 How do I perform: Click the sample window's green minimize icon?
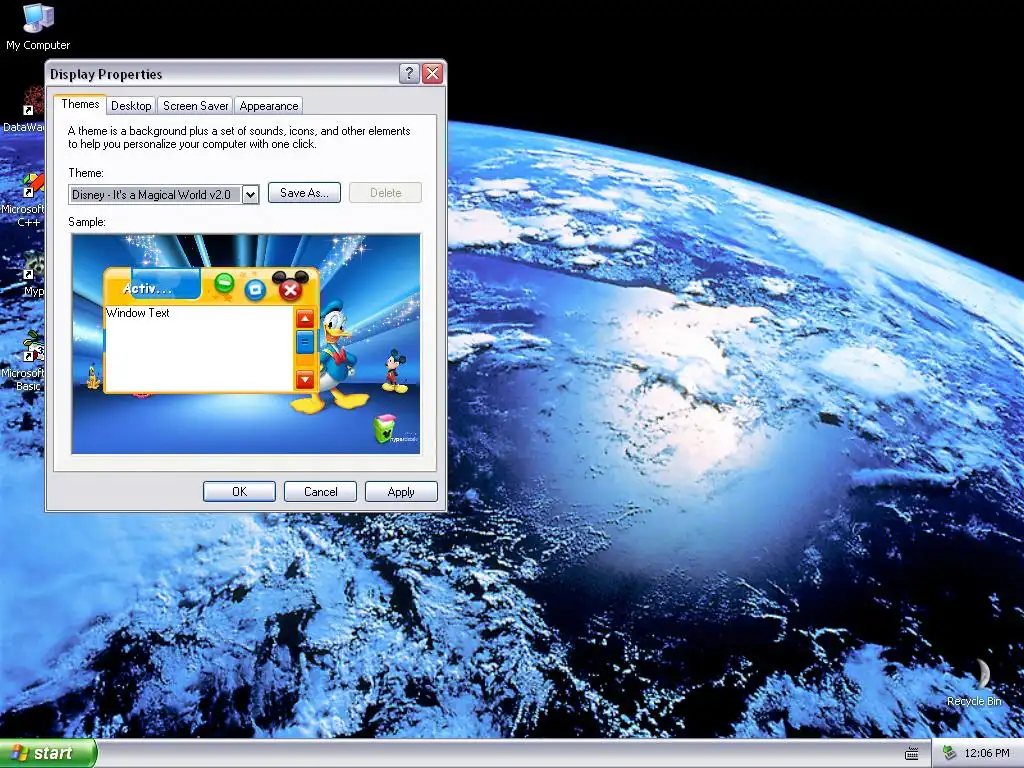[224, 284]
